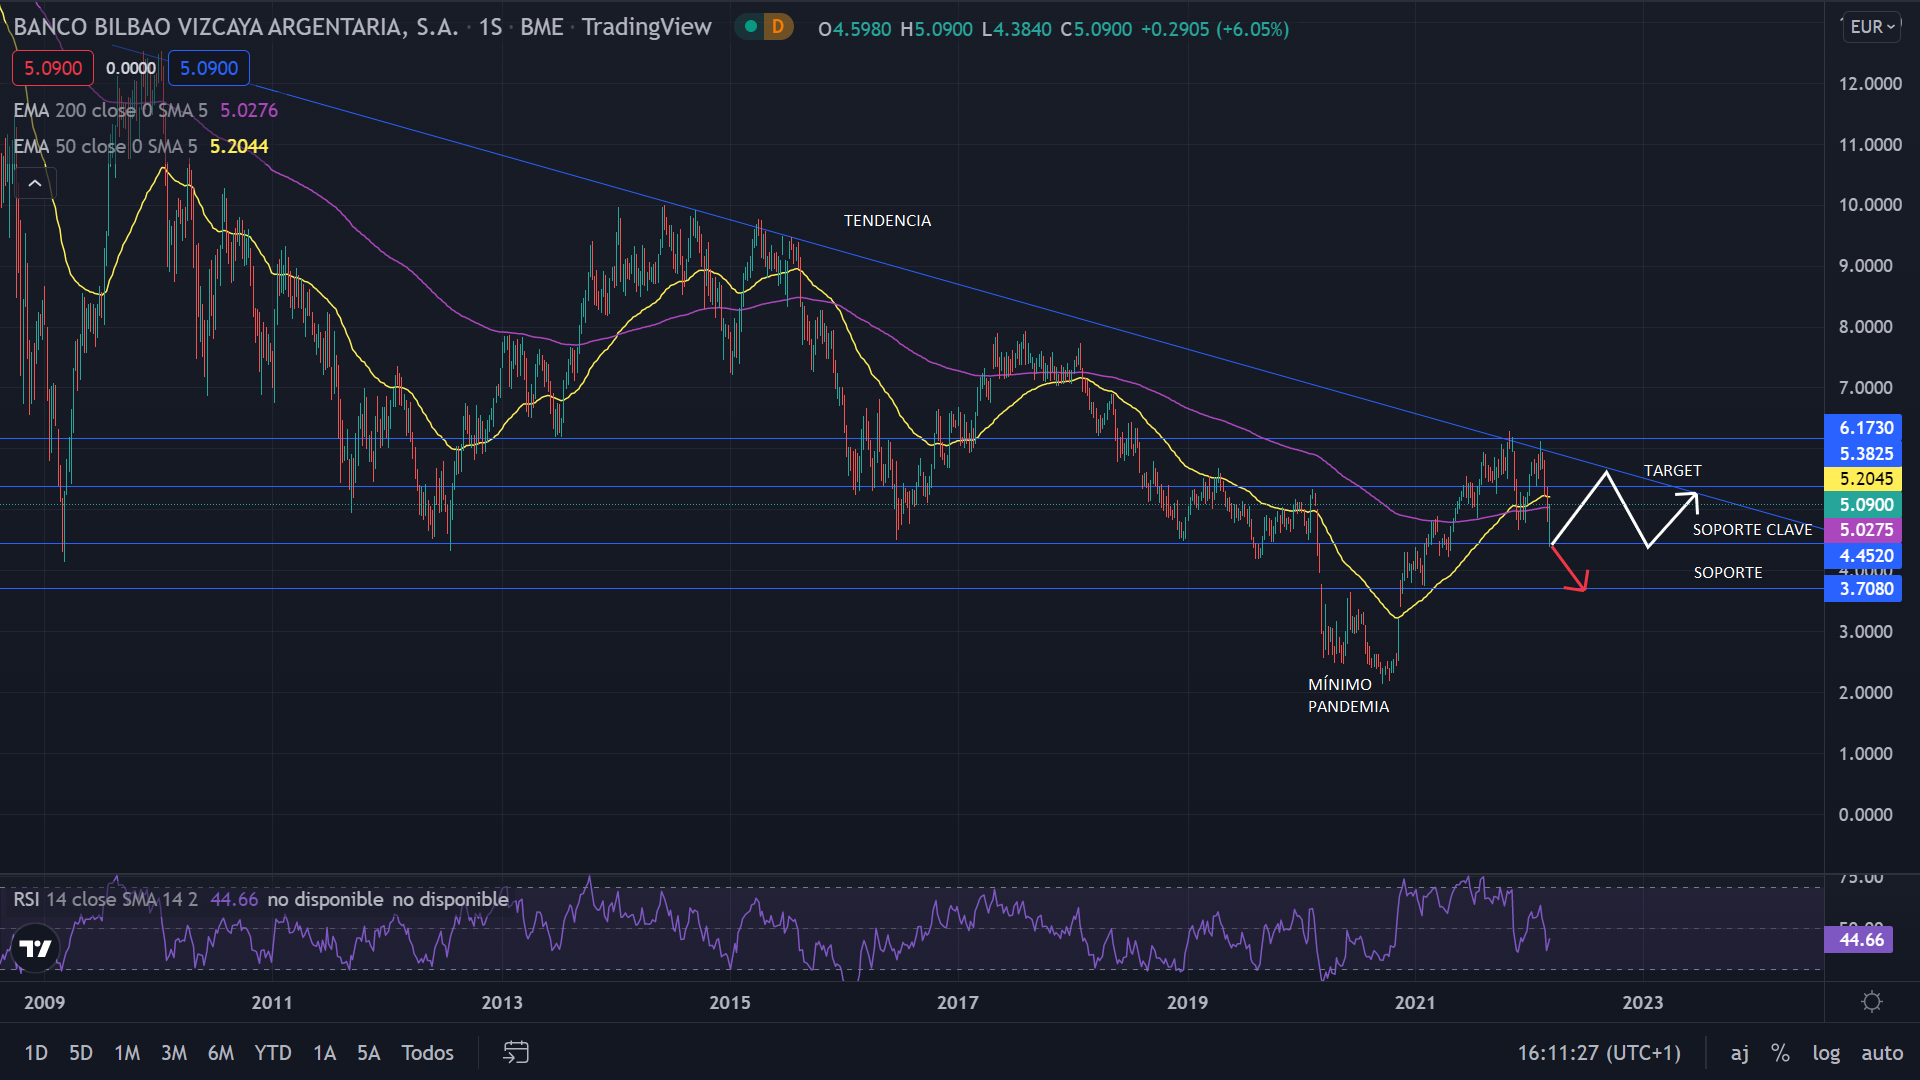Click the 5.2045 yellow EMA price label
Screen dimensions: 1920x1080
tap(1864, 479)
